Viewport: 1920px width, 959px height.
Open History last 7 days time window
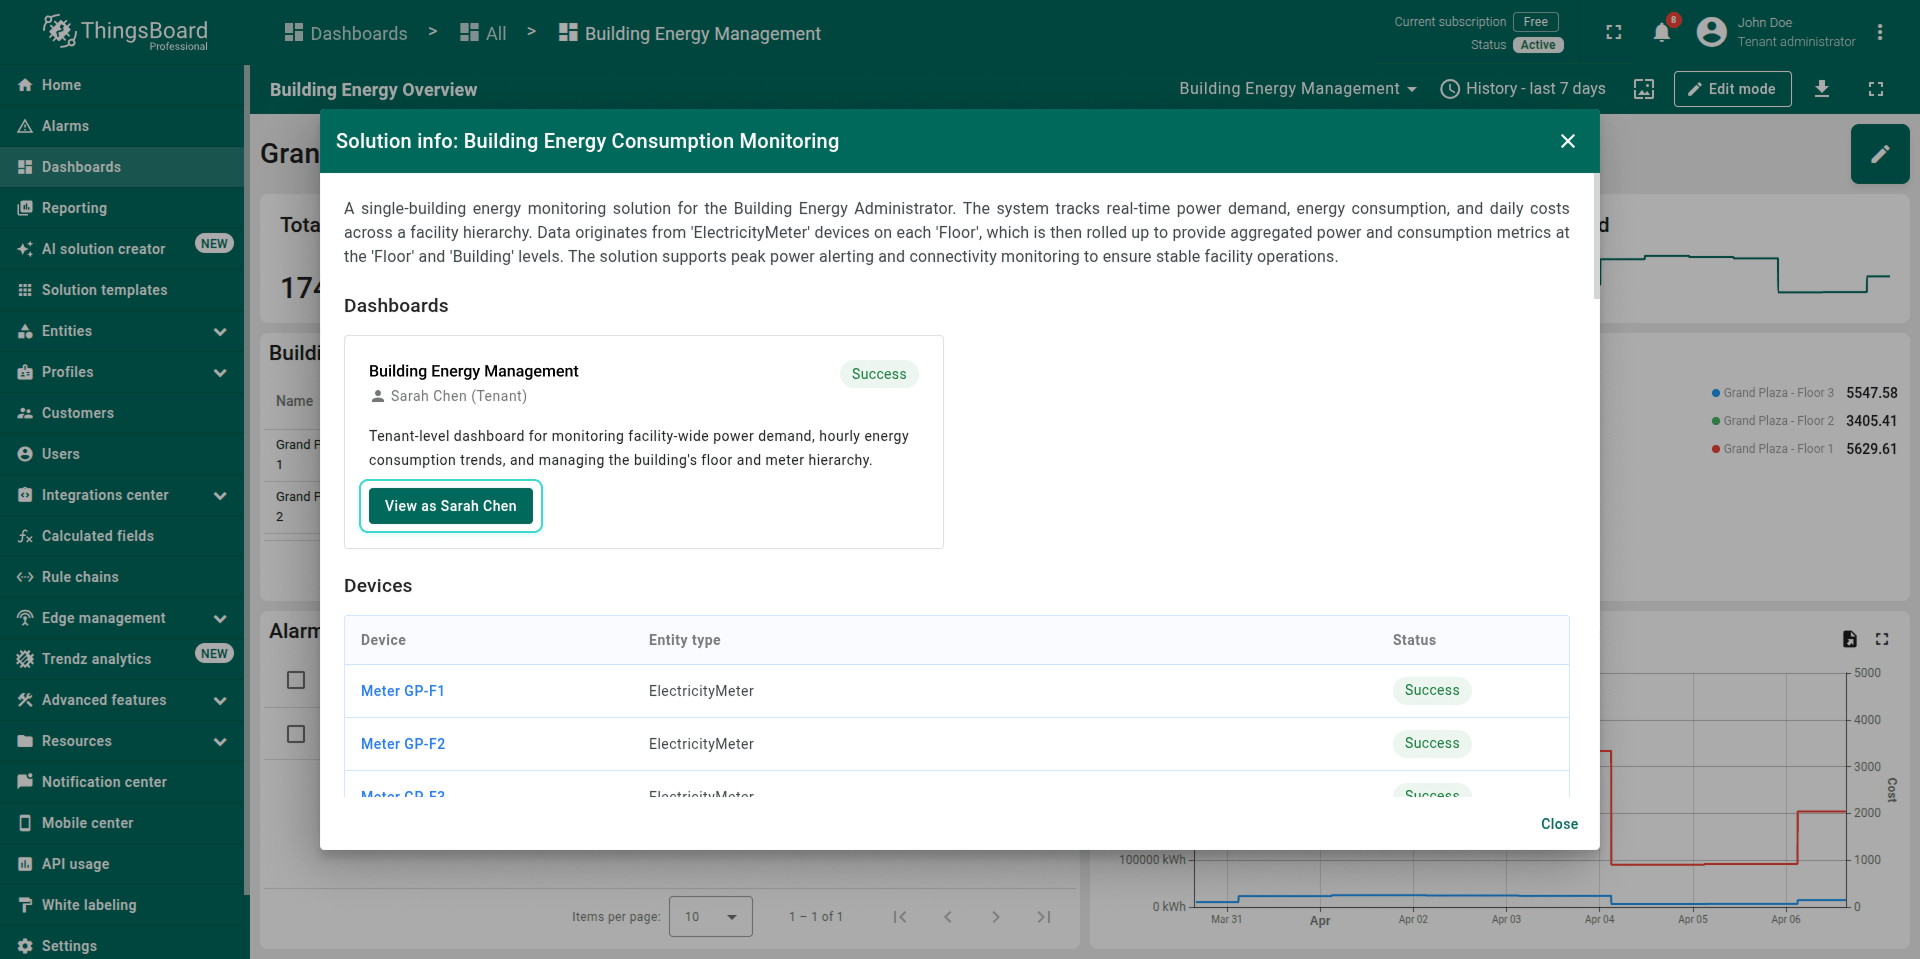coord(1522,89)
